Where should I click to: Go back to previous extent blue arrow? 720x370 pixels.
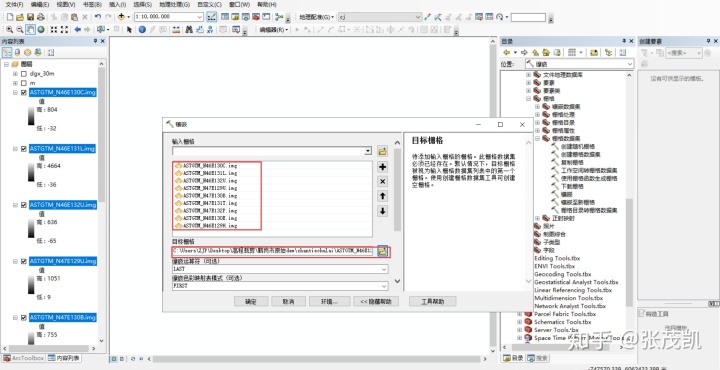[x=78, y=29]
